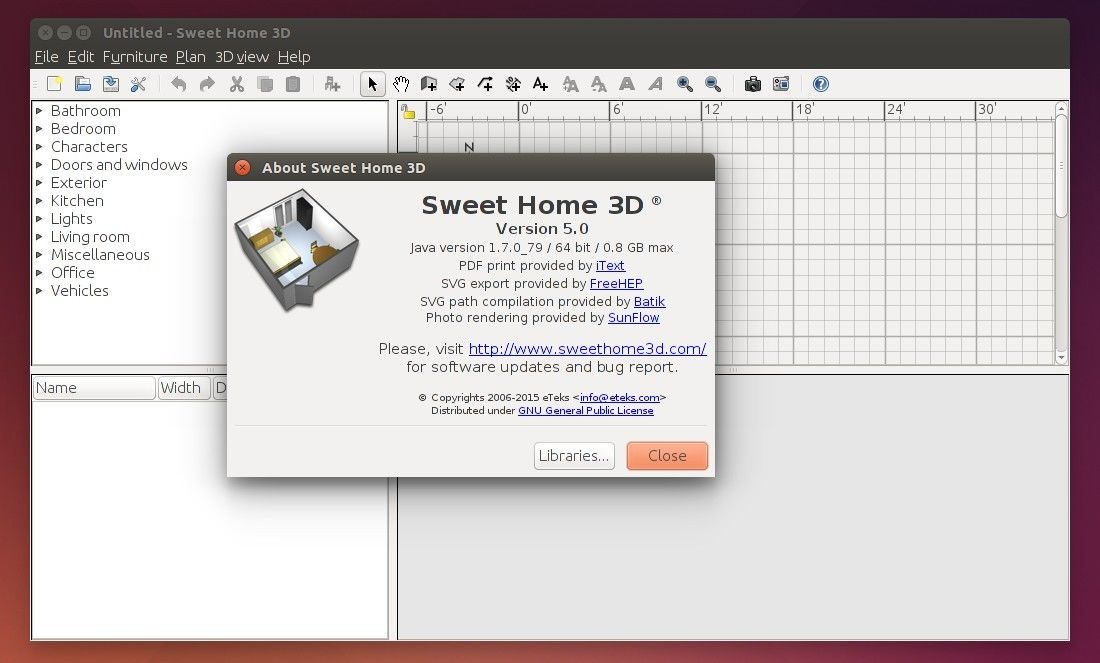Click the lock icon at plan ruler corner
This screenshot has width=1100, height=663.
[408, 111]
